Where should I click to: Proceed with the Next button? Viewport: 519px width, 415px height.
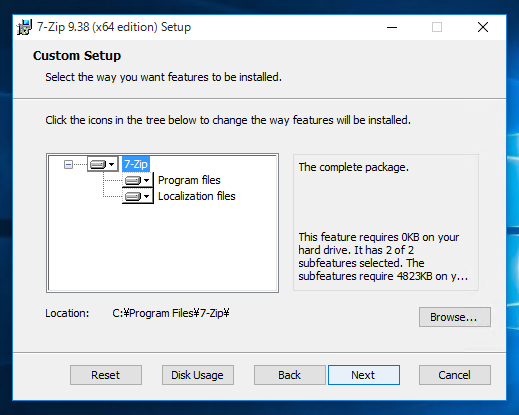click(364, 375)
